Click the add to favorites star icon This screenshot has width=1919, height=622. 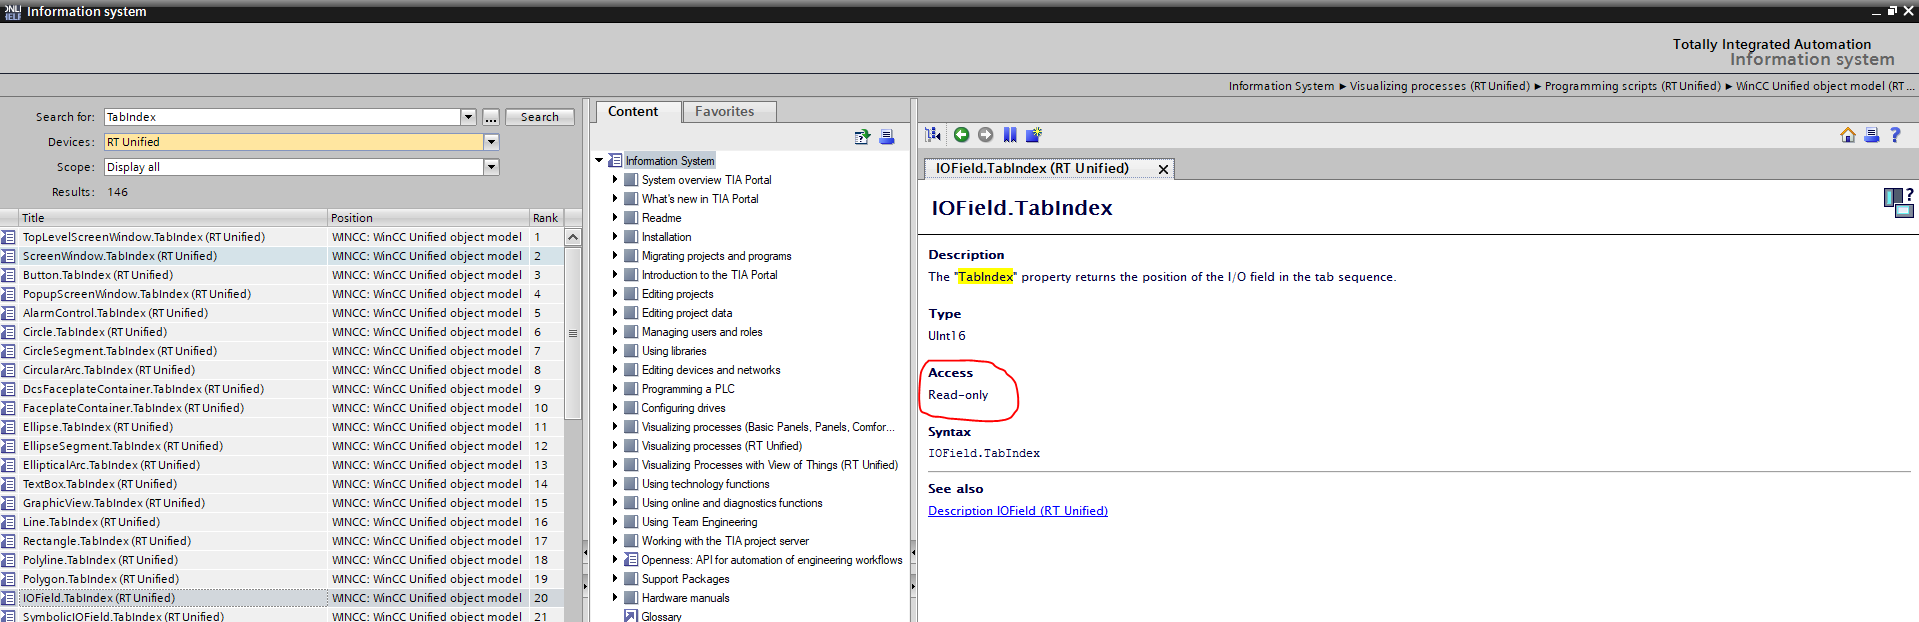1034,135
